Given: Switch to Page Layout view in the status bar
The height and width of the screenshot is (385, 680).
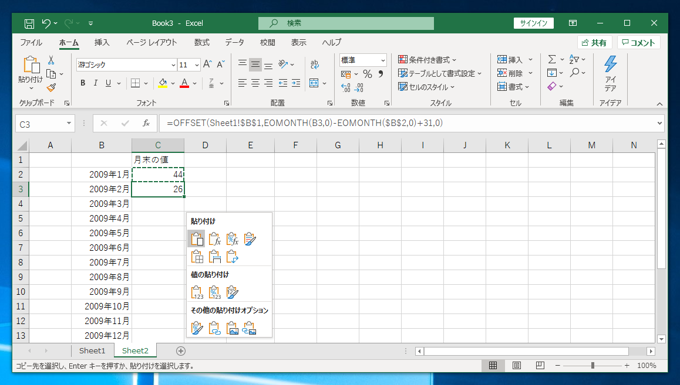Looking at the screenshot, I should click(517, 366).
